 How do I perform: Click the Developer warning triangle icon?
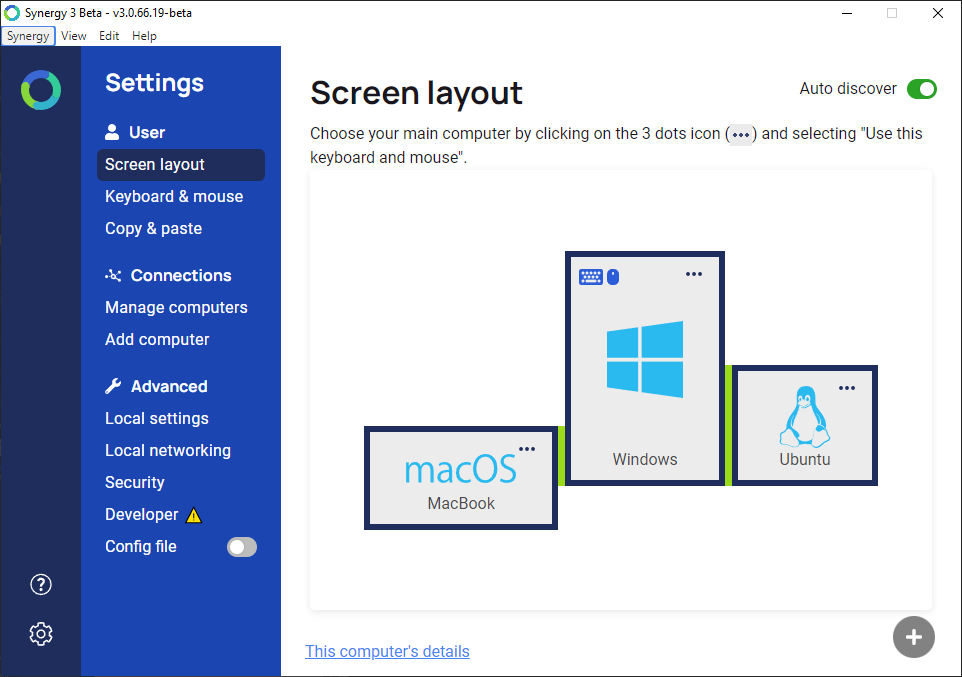(194, 516)
